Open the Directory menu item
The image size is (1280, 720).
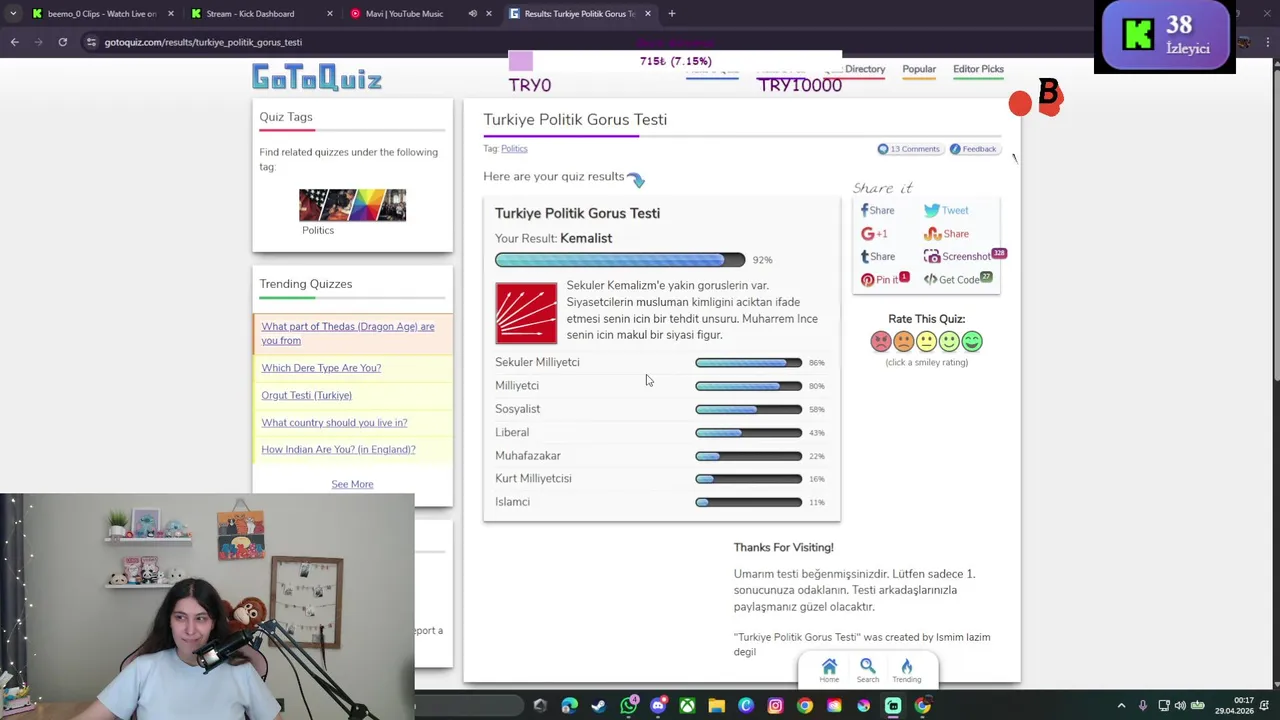[x=865, y=69]
